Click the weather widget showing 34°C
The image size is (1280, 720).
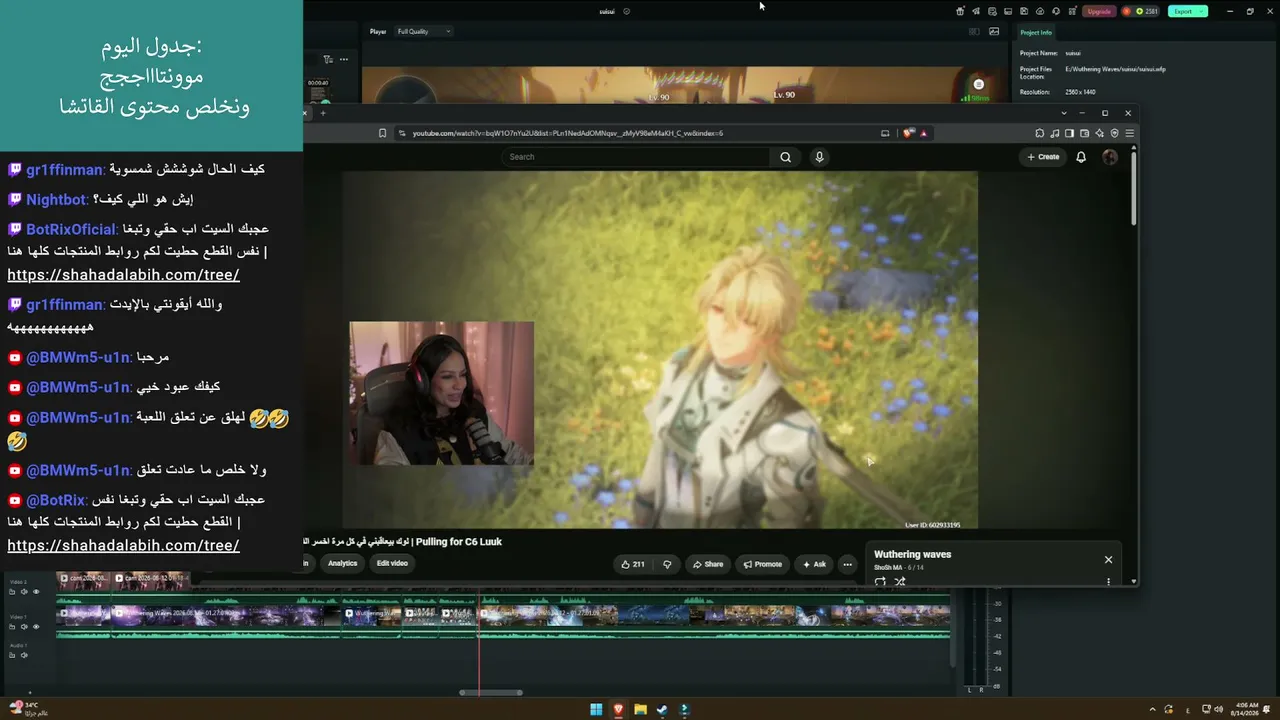[27, 708]
